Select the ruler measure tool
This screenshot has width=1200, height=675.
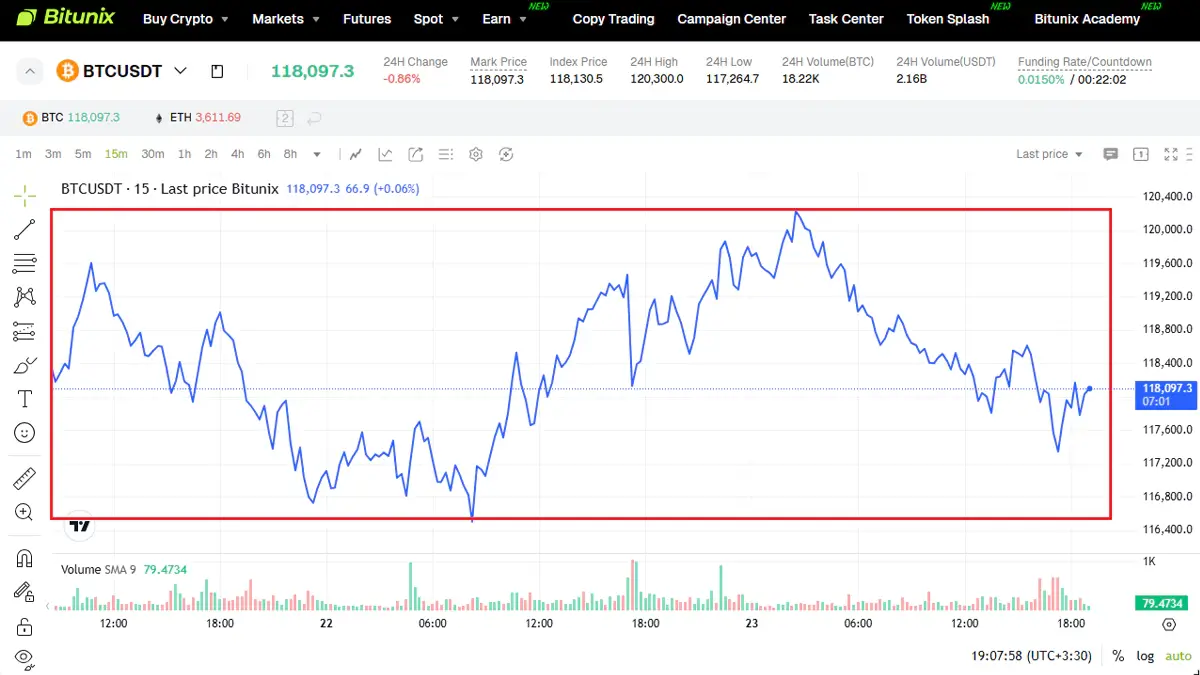coord(24,478)
